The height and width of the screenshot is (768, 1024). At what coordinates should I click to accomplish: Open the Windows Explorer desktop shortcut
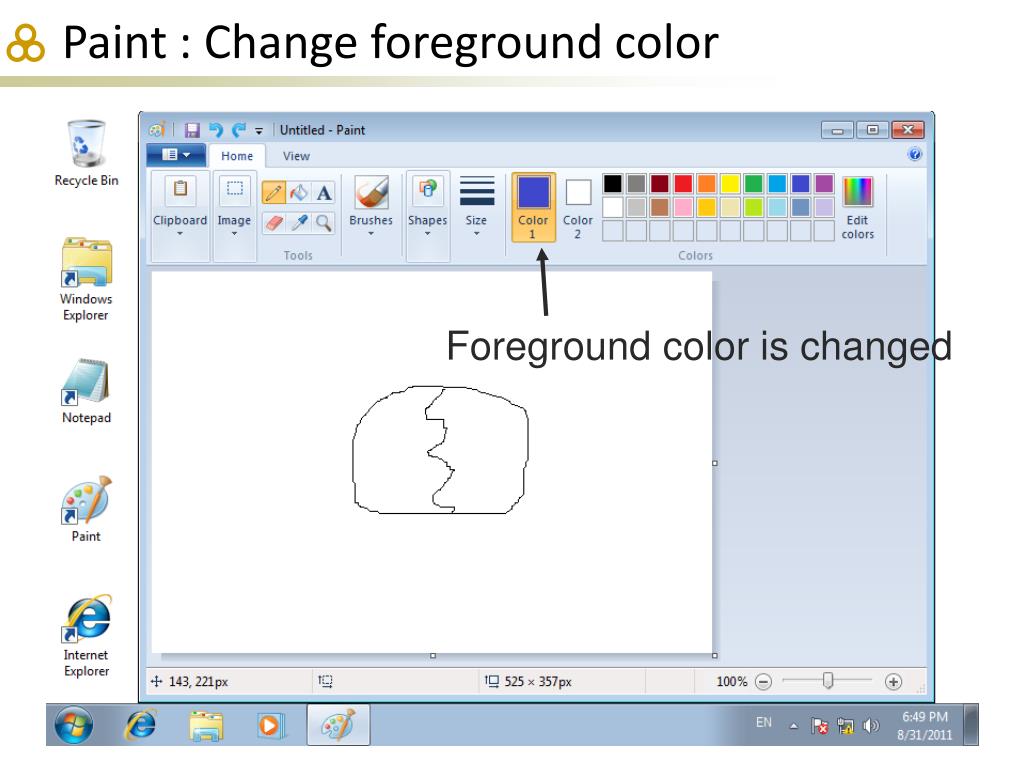coord(86,280)
